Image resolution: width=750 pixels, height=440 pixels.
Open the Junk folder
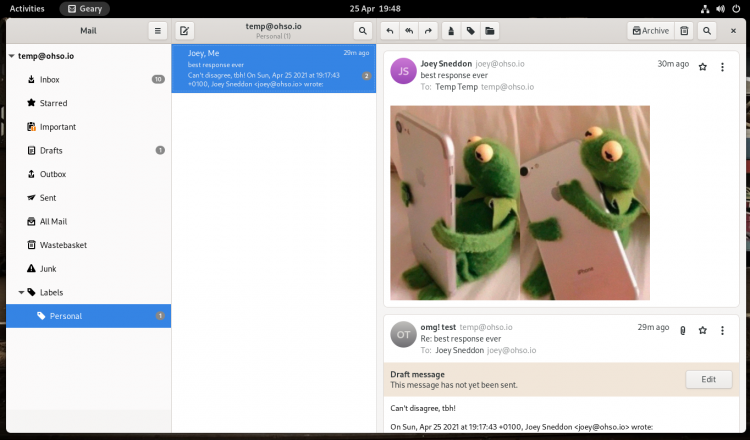coord(88,269)
